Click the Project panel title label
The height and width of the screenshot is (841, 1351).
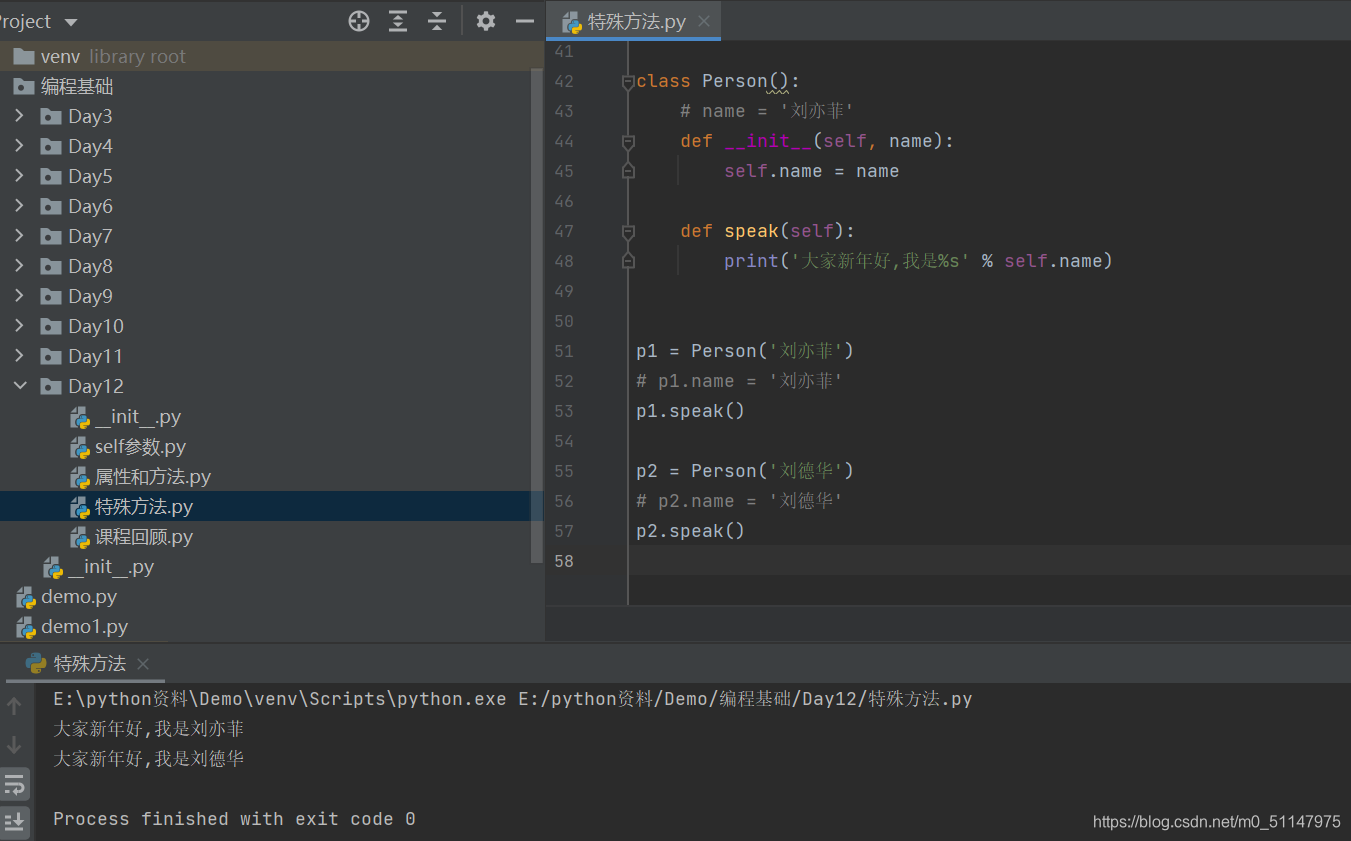[26, 22]
